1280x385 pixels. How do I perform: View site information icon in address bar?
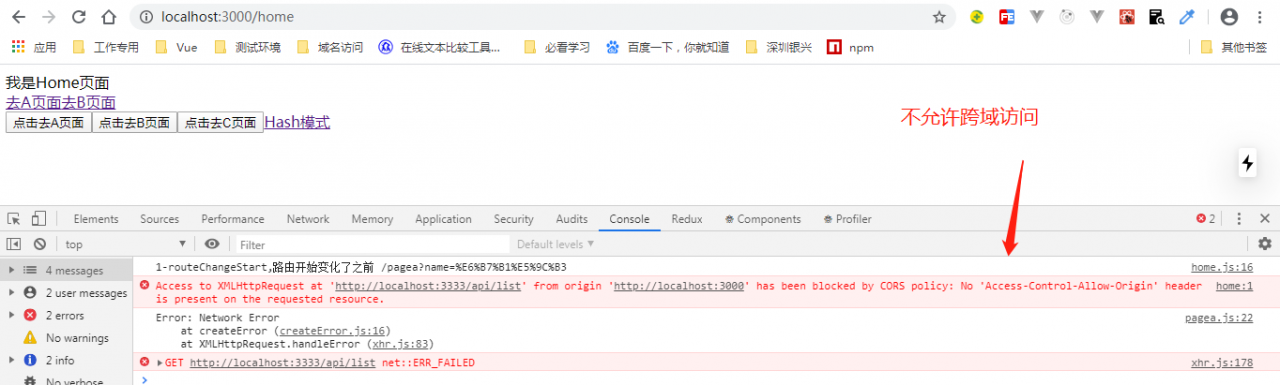(x=146, y=17)
